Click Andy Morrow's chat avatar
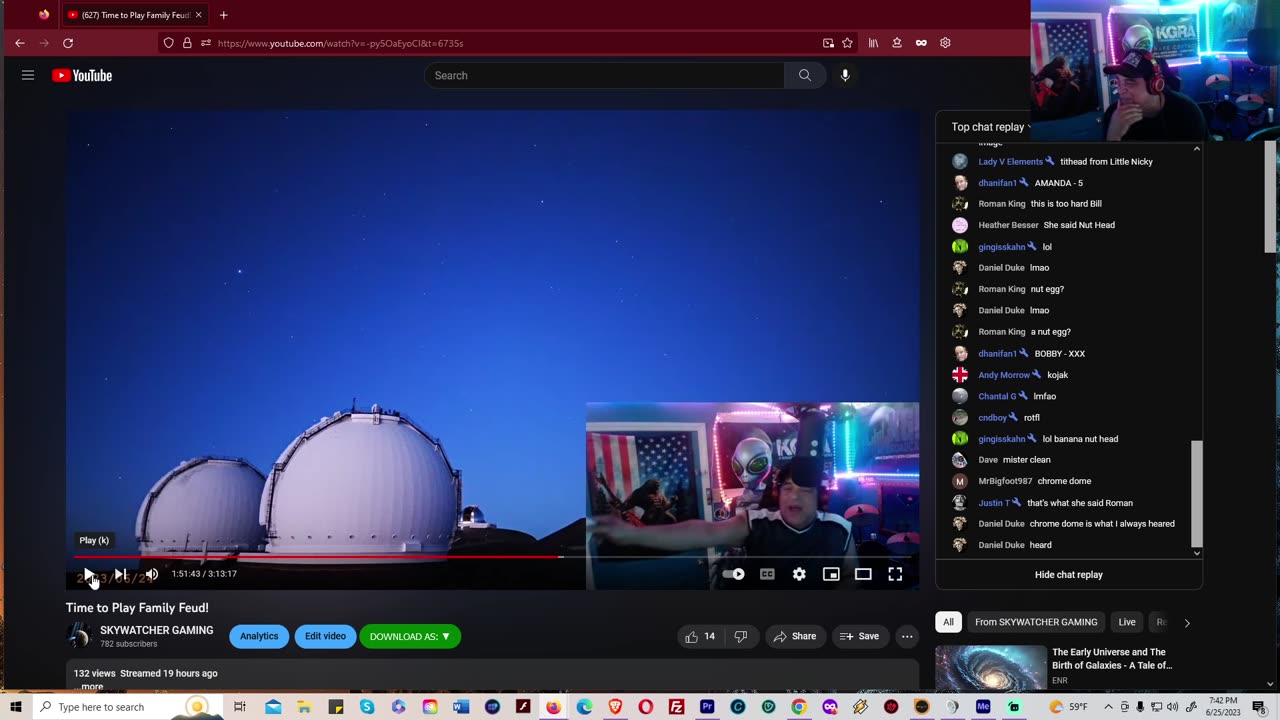Screen dimensions: 1280x720 click(x=960, y=375)
